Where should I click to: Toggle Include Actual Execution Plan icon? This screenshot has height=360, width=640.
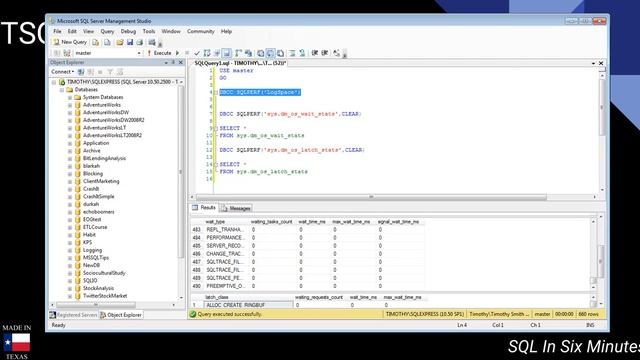(x=238, y=53)
